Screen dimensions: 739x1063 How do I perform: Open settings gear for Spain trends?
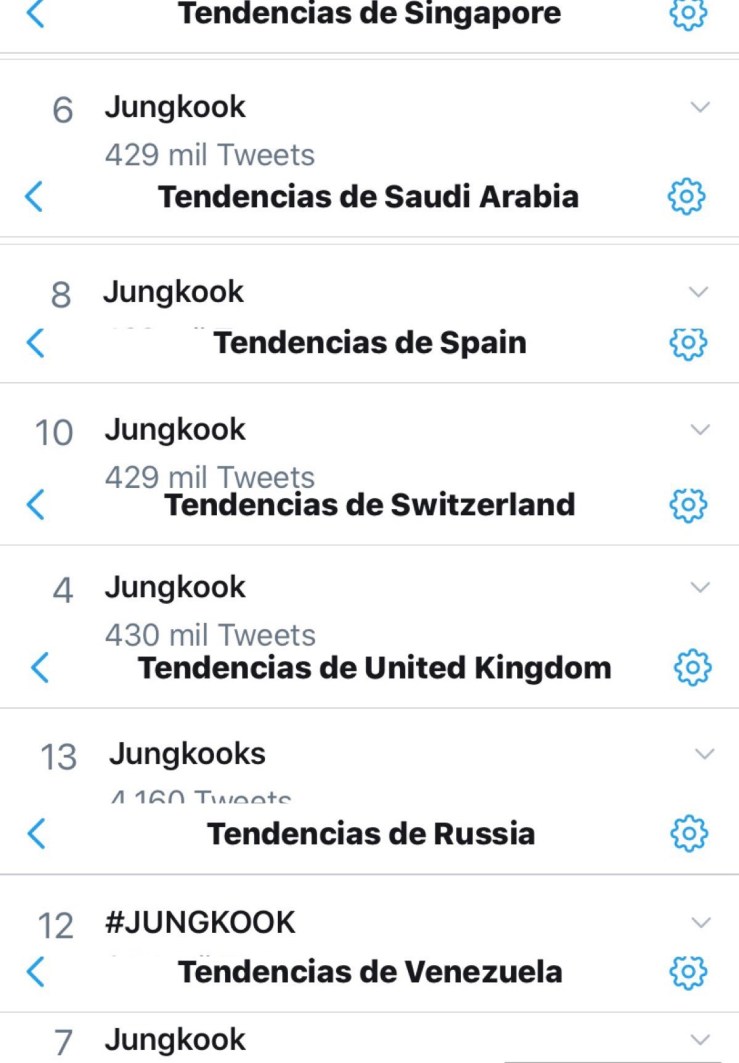click(687, 343)
